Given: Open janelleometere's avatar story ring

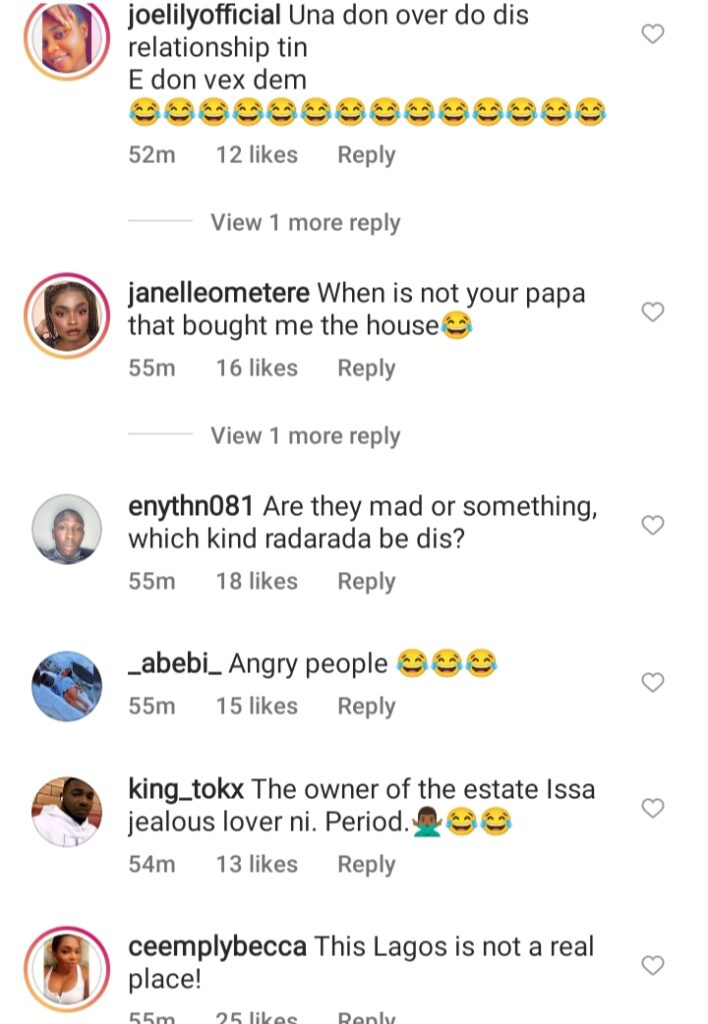Looking at the screenshot, I should click(x=66, y=315).
